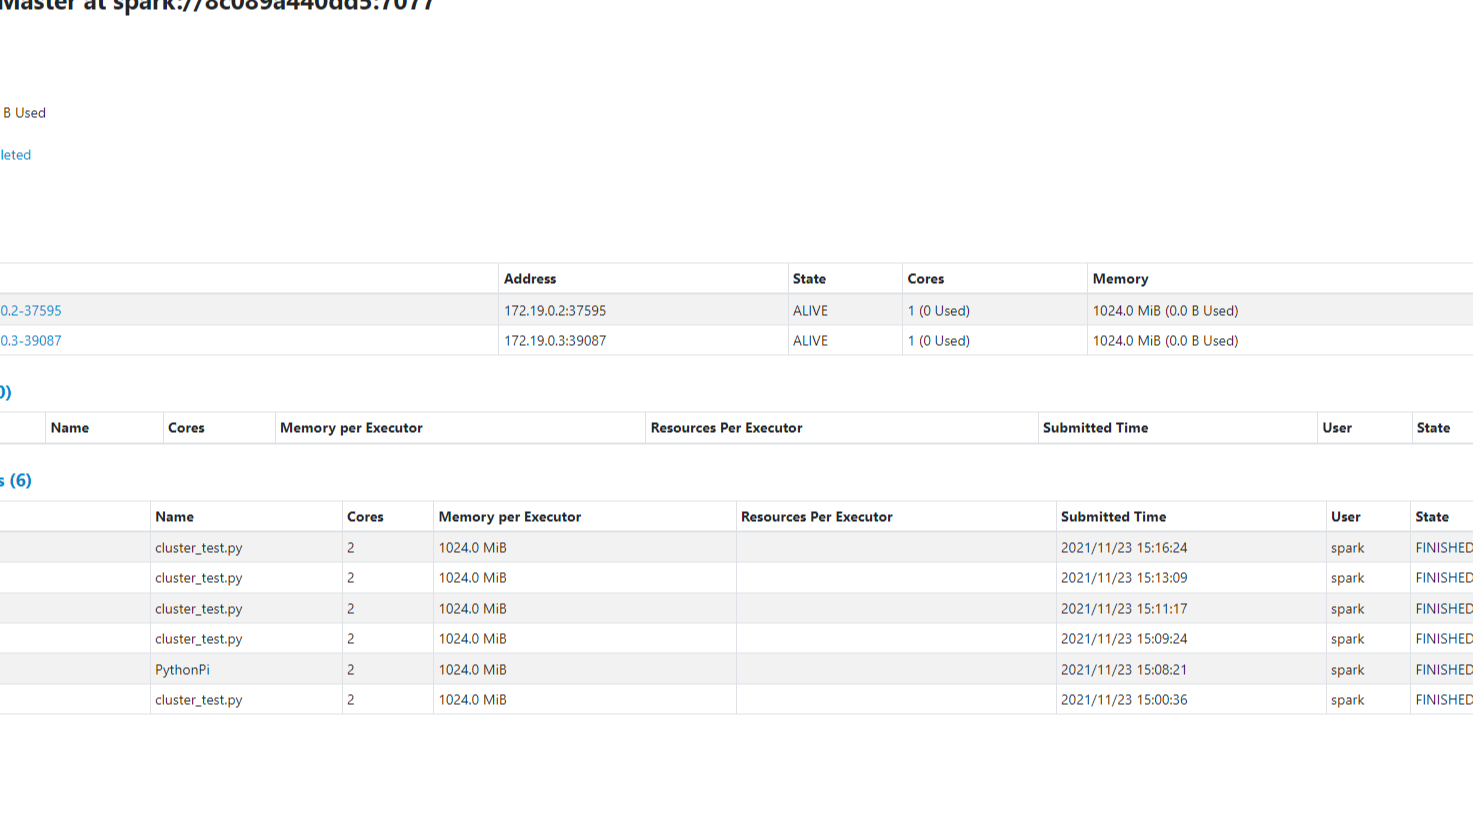The image size is (1473, 829).
Task: Click the workers Cores column header
Action: tap(926, 279)
